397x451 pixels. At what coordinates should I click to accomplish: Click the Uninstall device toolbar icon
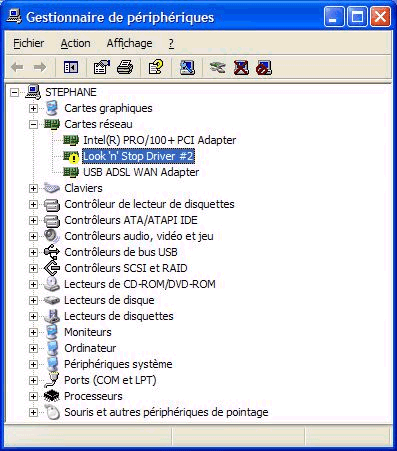241,68
